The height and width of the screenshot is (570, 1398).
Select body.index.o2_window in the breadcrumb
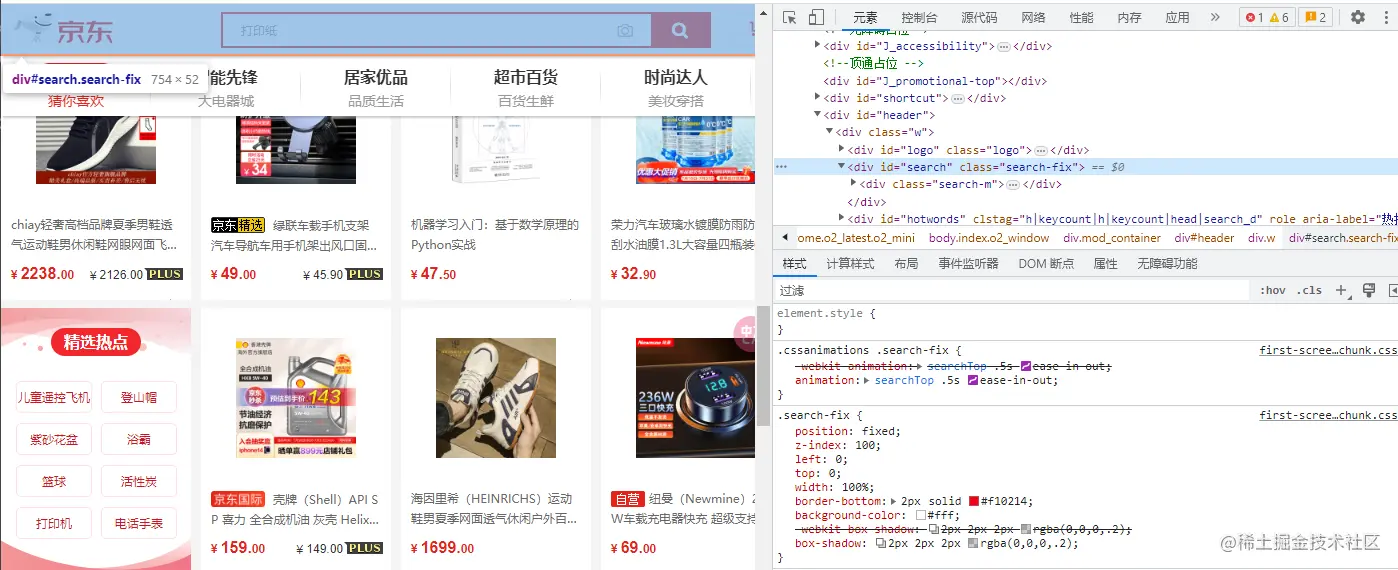[989, 238]
